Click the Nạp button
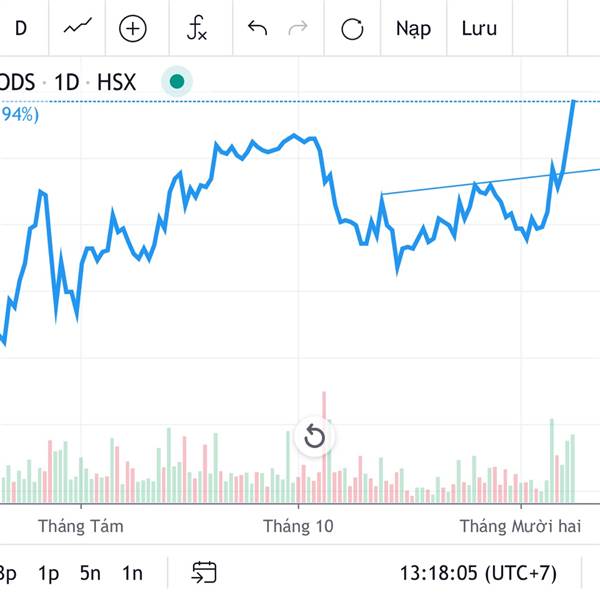This screenshot has width=600, height=600. pyautogui.click(x=413, y=28)
